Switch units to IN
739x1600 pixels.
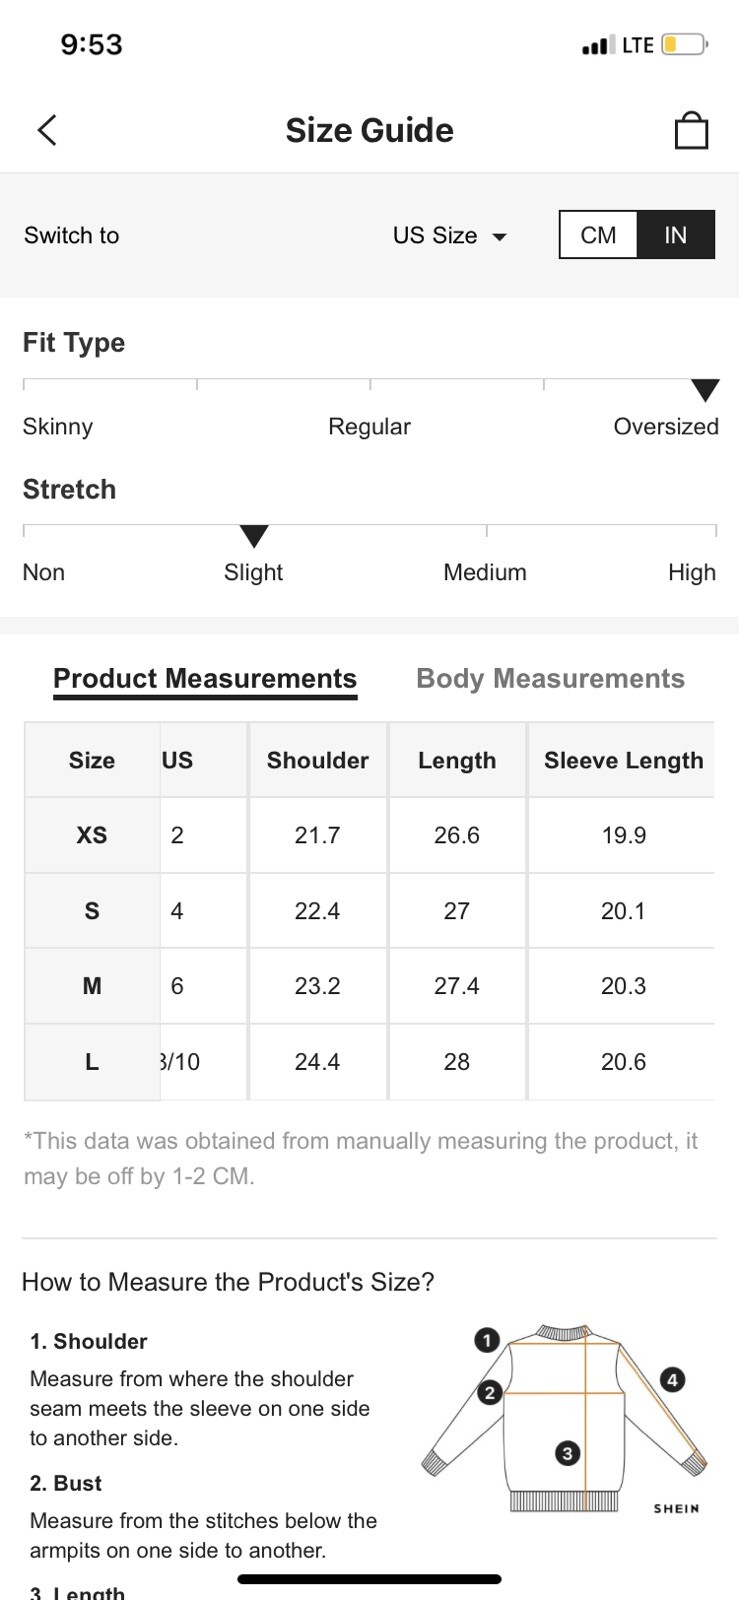tap(676, 235)
